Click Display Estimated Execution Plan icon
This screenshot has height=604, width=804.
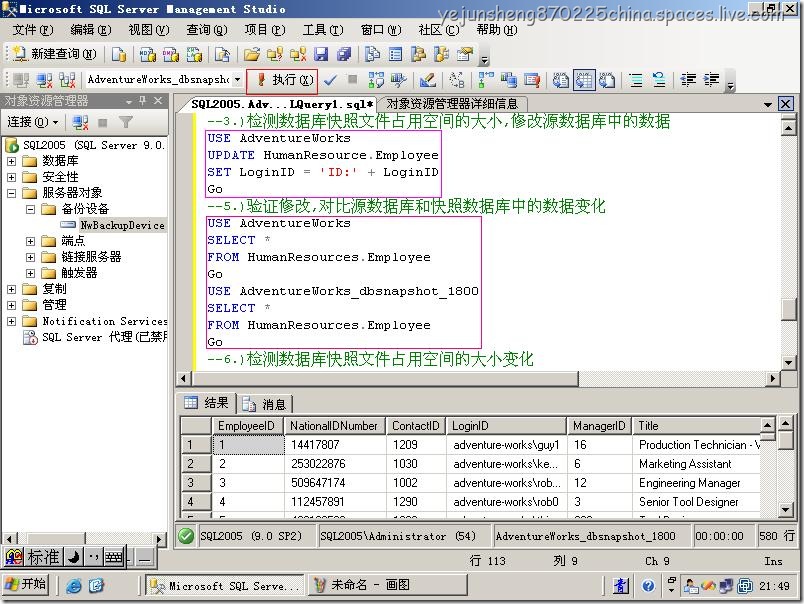(376, 80)
